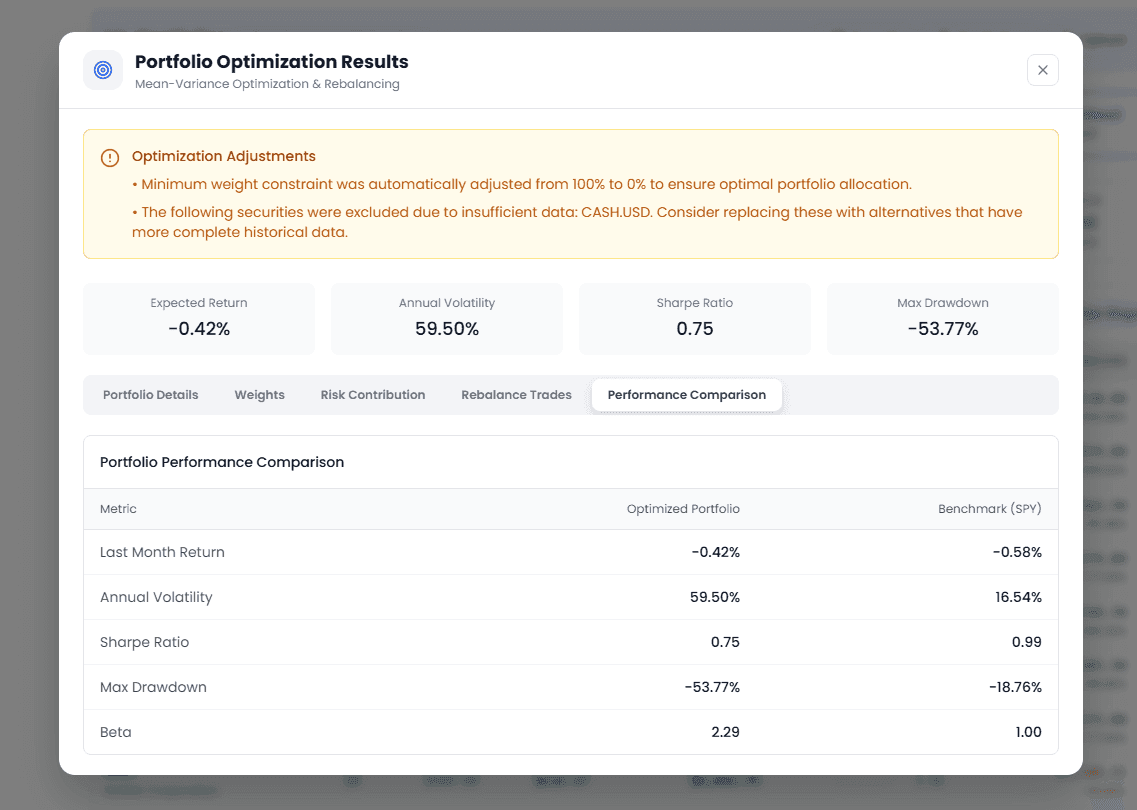The image size is (1137, 810).
Task: Click the warning icon in Optimization Adjustments
Action: (x=109, y=157)
